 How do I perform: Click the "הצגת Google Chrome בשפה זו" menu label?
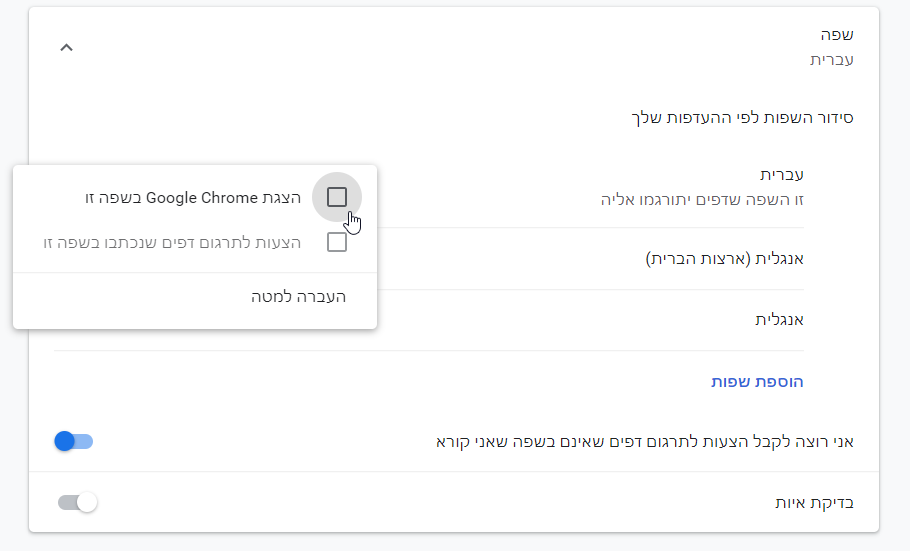pyautogui.click(x=193, y=198)
